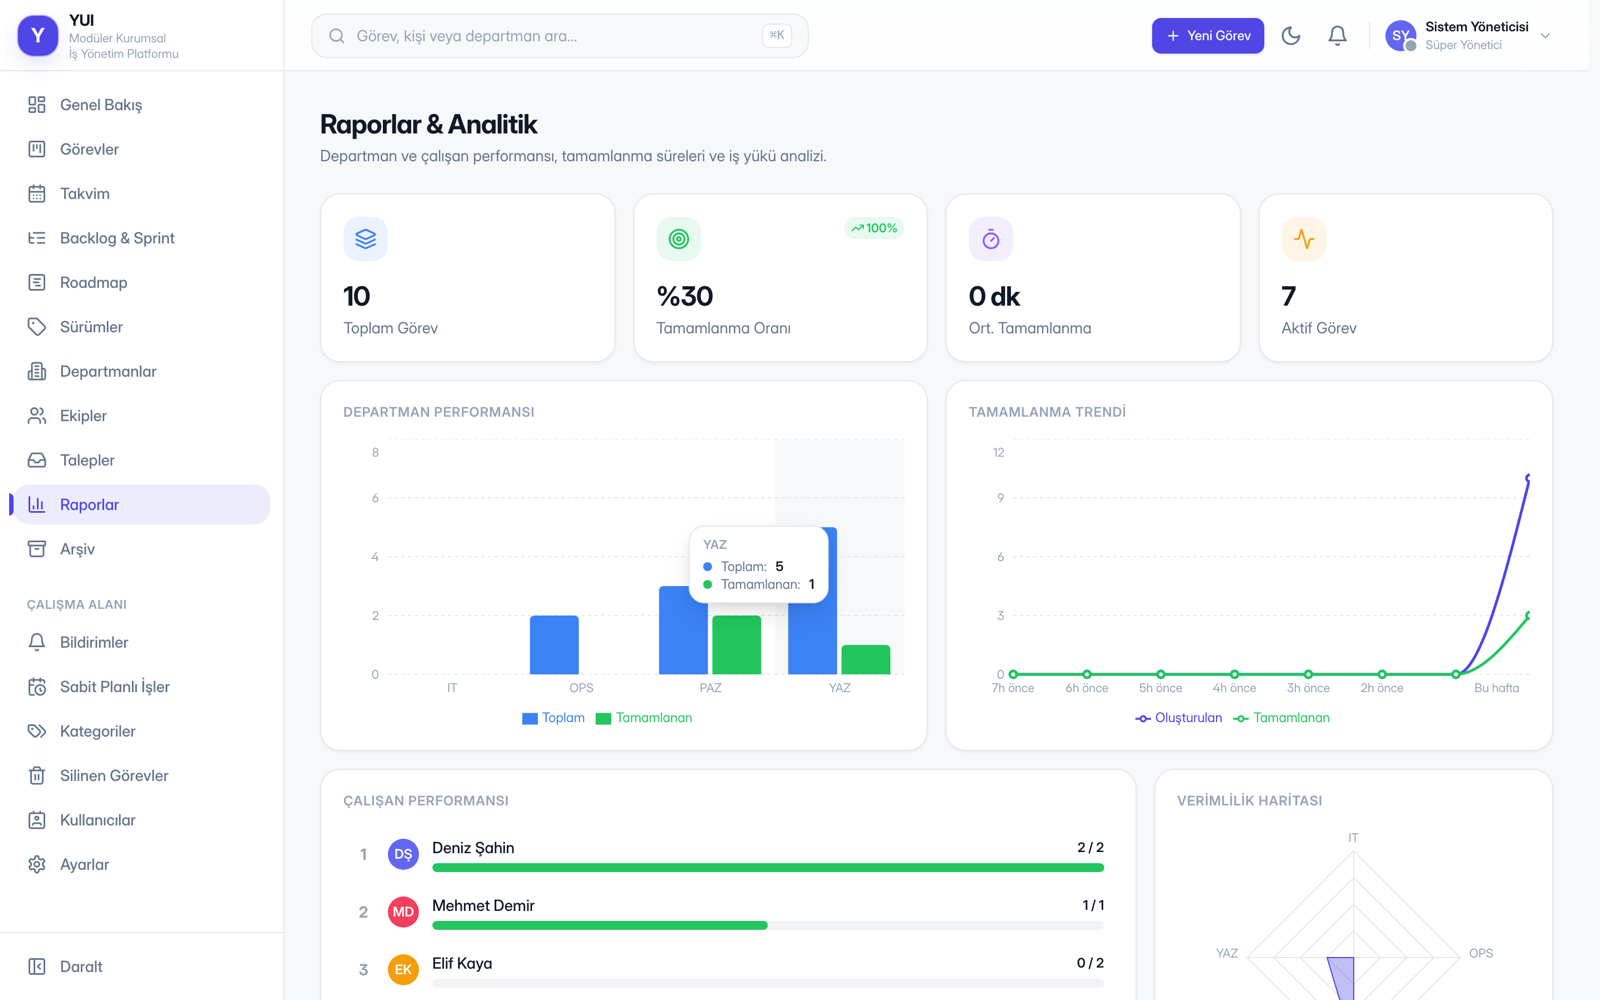Open the Roadmap page

pos(142,283)
